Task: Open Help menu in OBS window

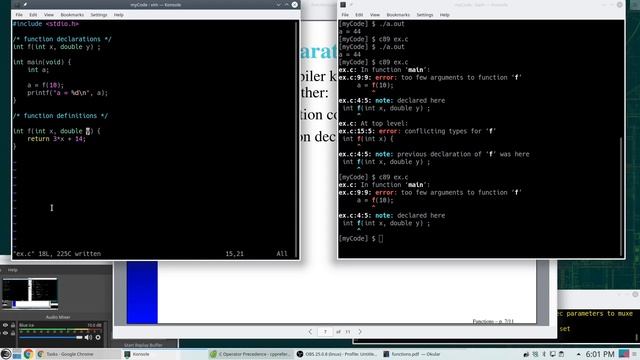Action: pyautogui.click(x=13, y=270)
